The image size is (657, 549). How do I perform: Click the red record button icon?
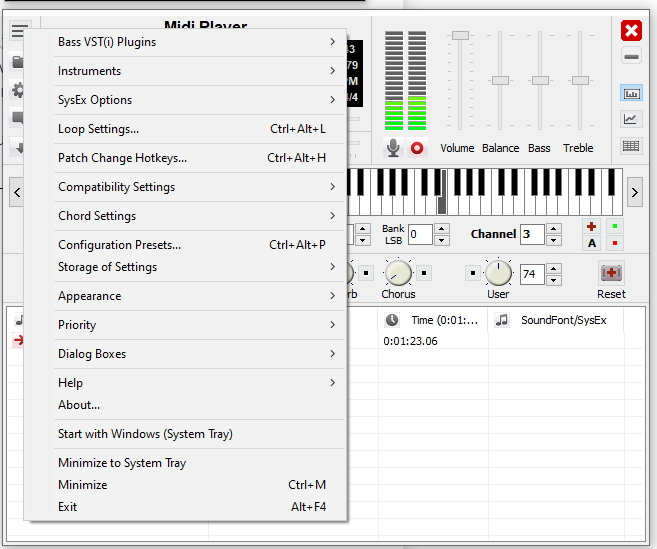click(417, 148)
